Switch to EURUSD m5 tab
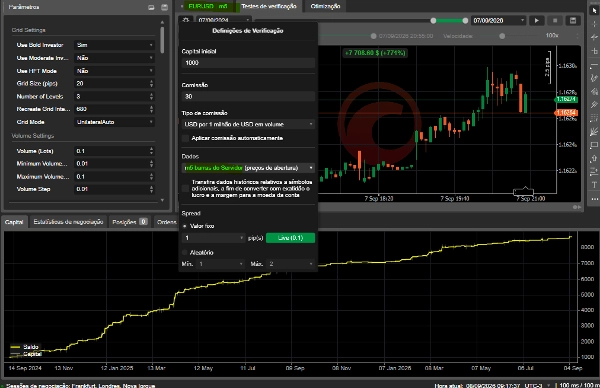This screenshot has width=600, height=388. (x=208, y=7)
